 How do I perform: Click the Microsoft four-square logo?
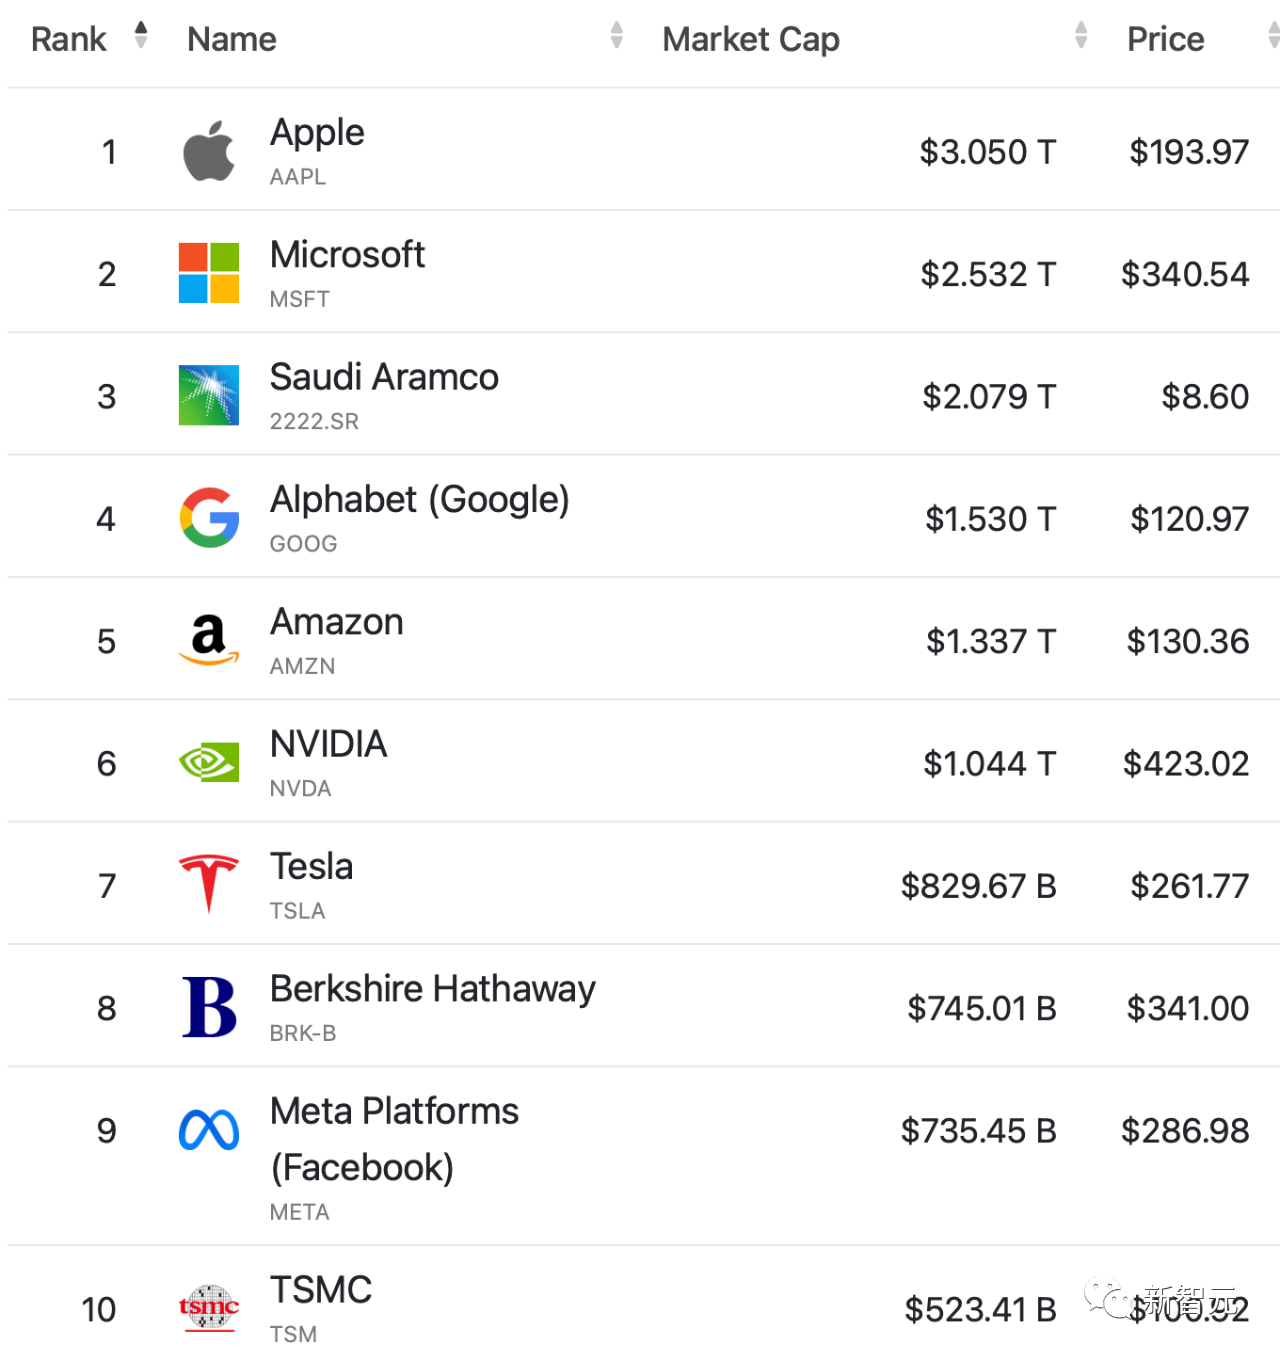point(209,273)
